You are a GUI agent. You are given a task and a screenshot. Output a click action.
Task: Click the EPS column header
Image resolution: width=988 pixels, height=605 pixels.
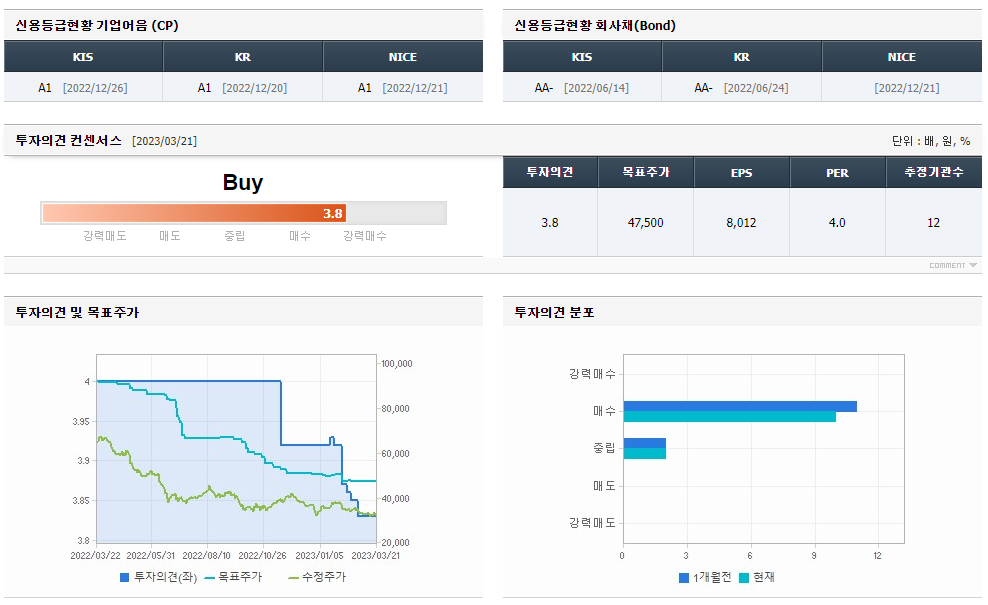(742, 172)
